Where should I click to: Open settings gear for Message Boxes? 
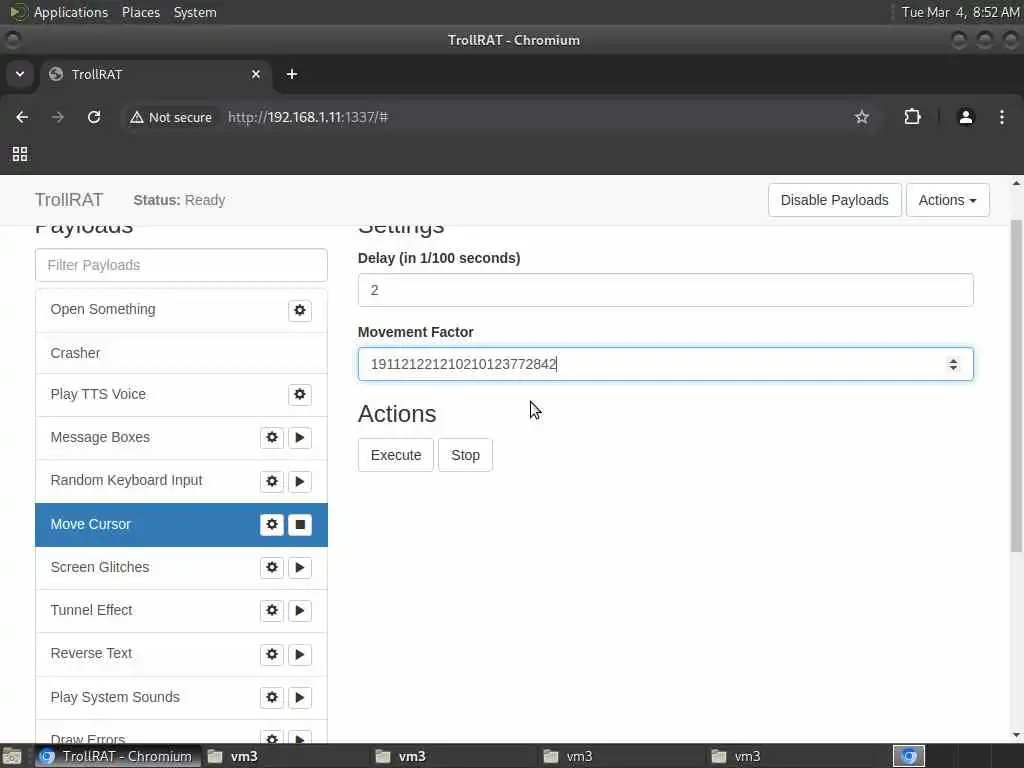coord(272,438)
